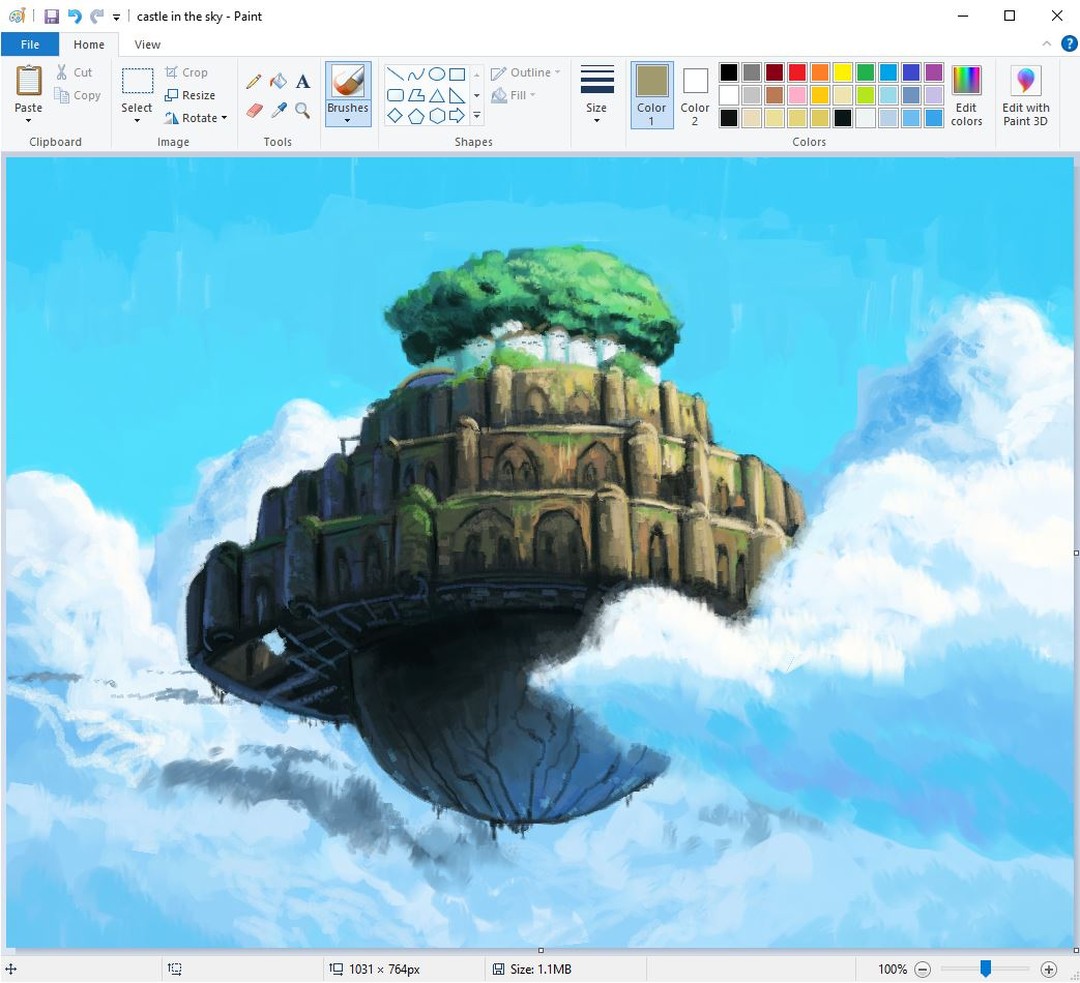Select the Text tool
The image size is (1080, 983).
302,82
